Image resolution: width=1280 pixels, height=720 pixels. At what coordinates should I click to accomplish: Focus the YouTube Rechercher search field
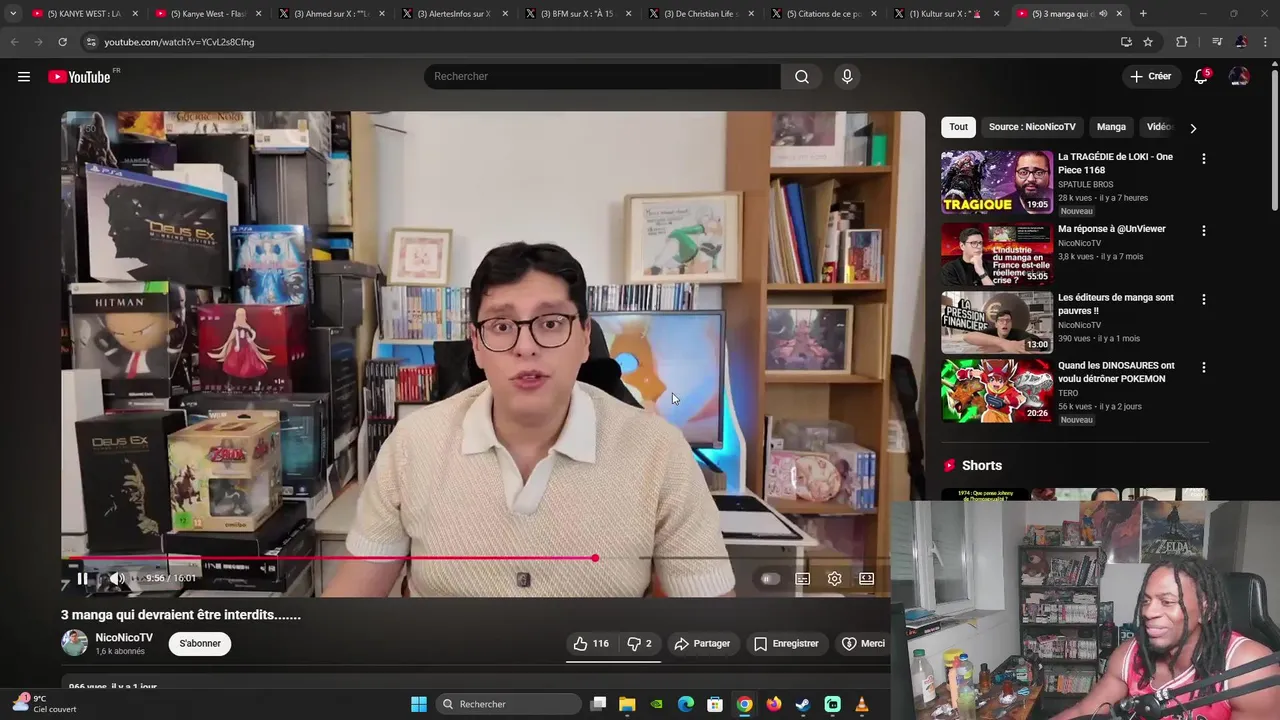(x=602, y=76)
